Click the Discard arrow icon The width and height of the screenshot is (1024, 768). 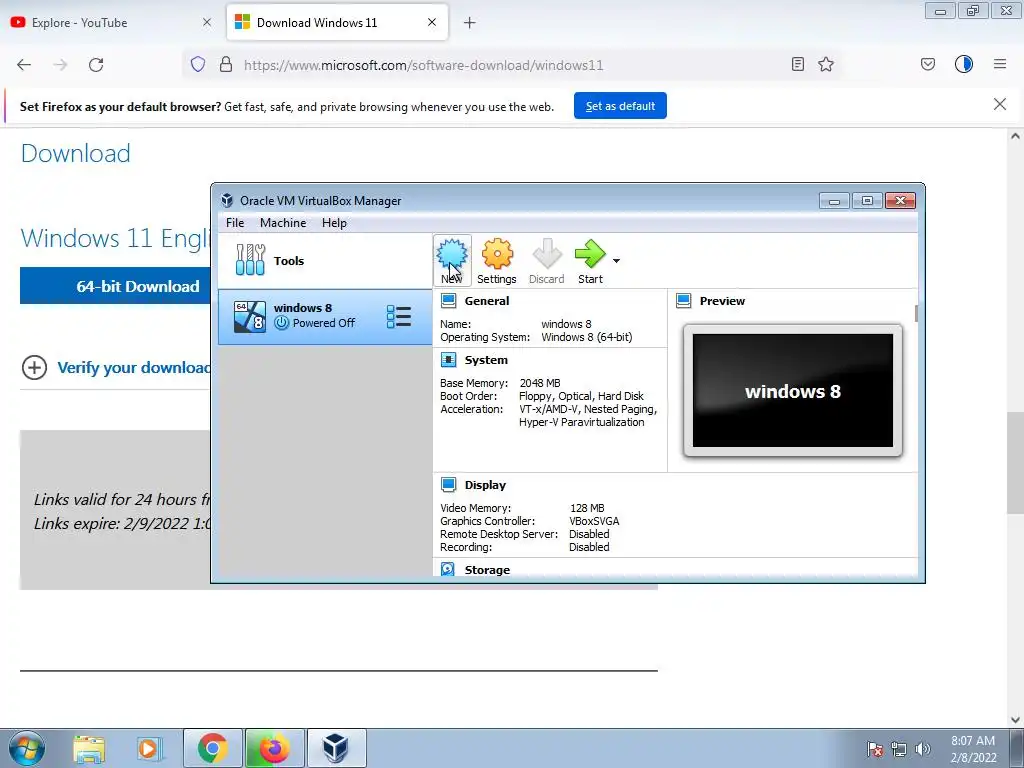(x=547, y=254)
